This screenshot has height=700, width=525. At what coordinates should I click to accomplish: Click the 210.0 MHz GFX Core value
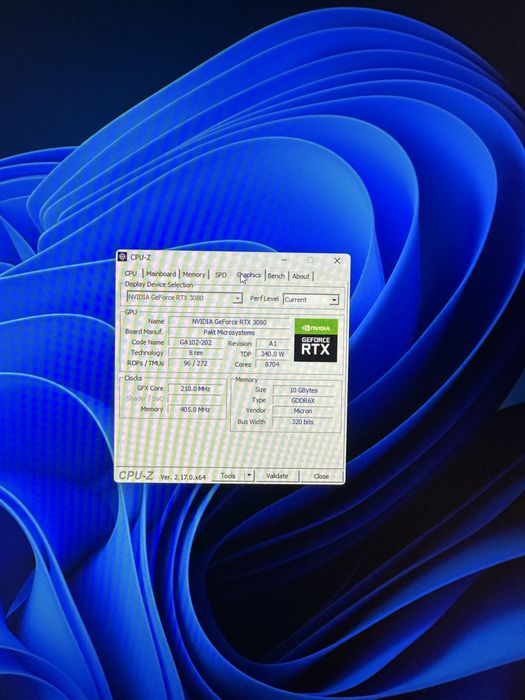click(195, 389)
